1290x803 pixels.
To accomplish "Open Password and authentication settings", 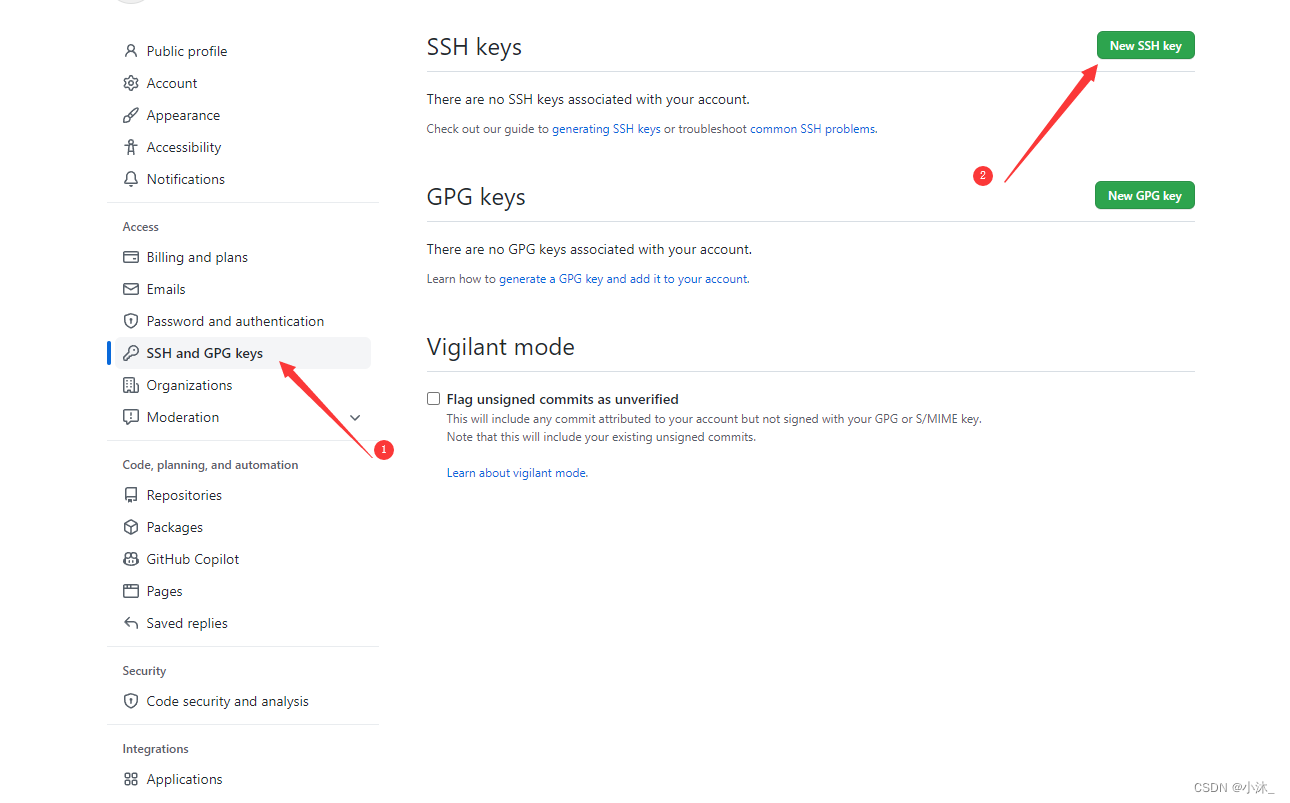I will point(235,321).
